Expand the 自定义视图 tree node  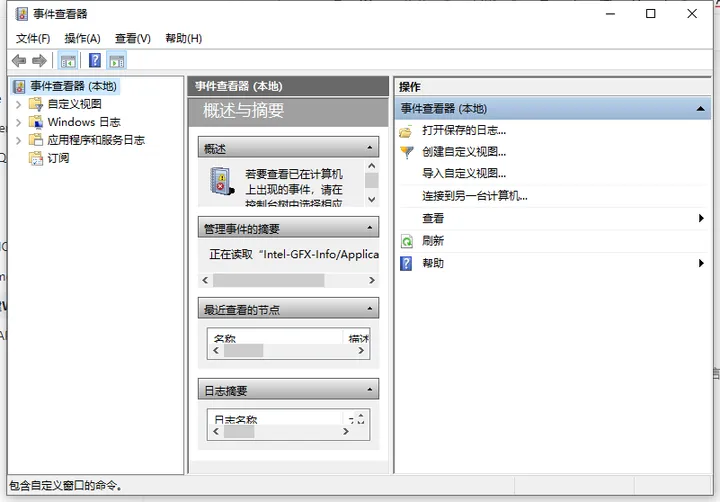tap(18, 105)
